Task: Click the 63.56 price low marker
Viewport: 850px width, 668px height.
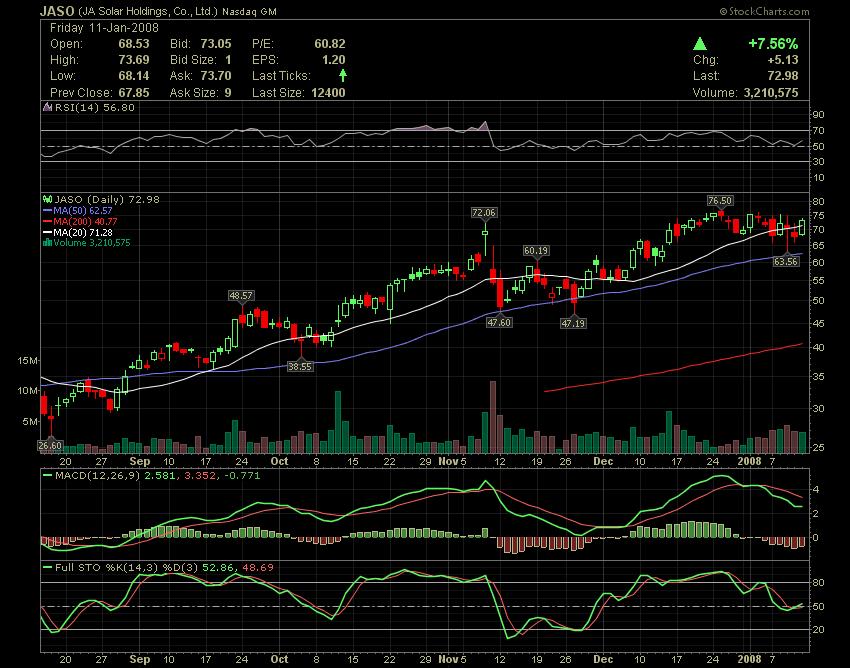Action: pyautogui.click(x=786, y=262)
